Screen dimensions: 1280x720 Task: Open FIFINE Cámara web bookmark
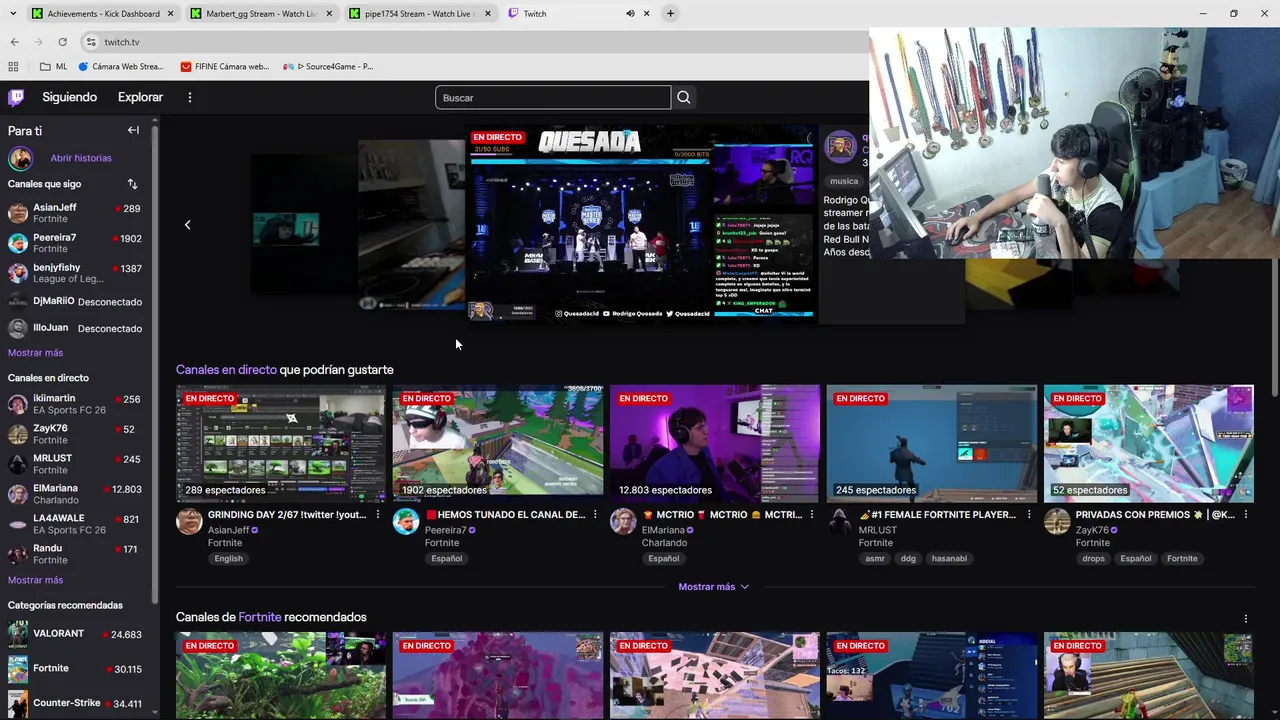(225, 67)
